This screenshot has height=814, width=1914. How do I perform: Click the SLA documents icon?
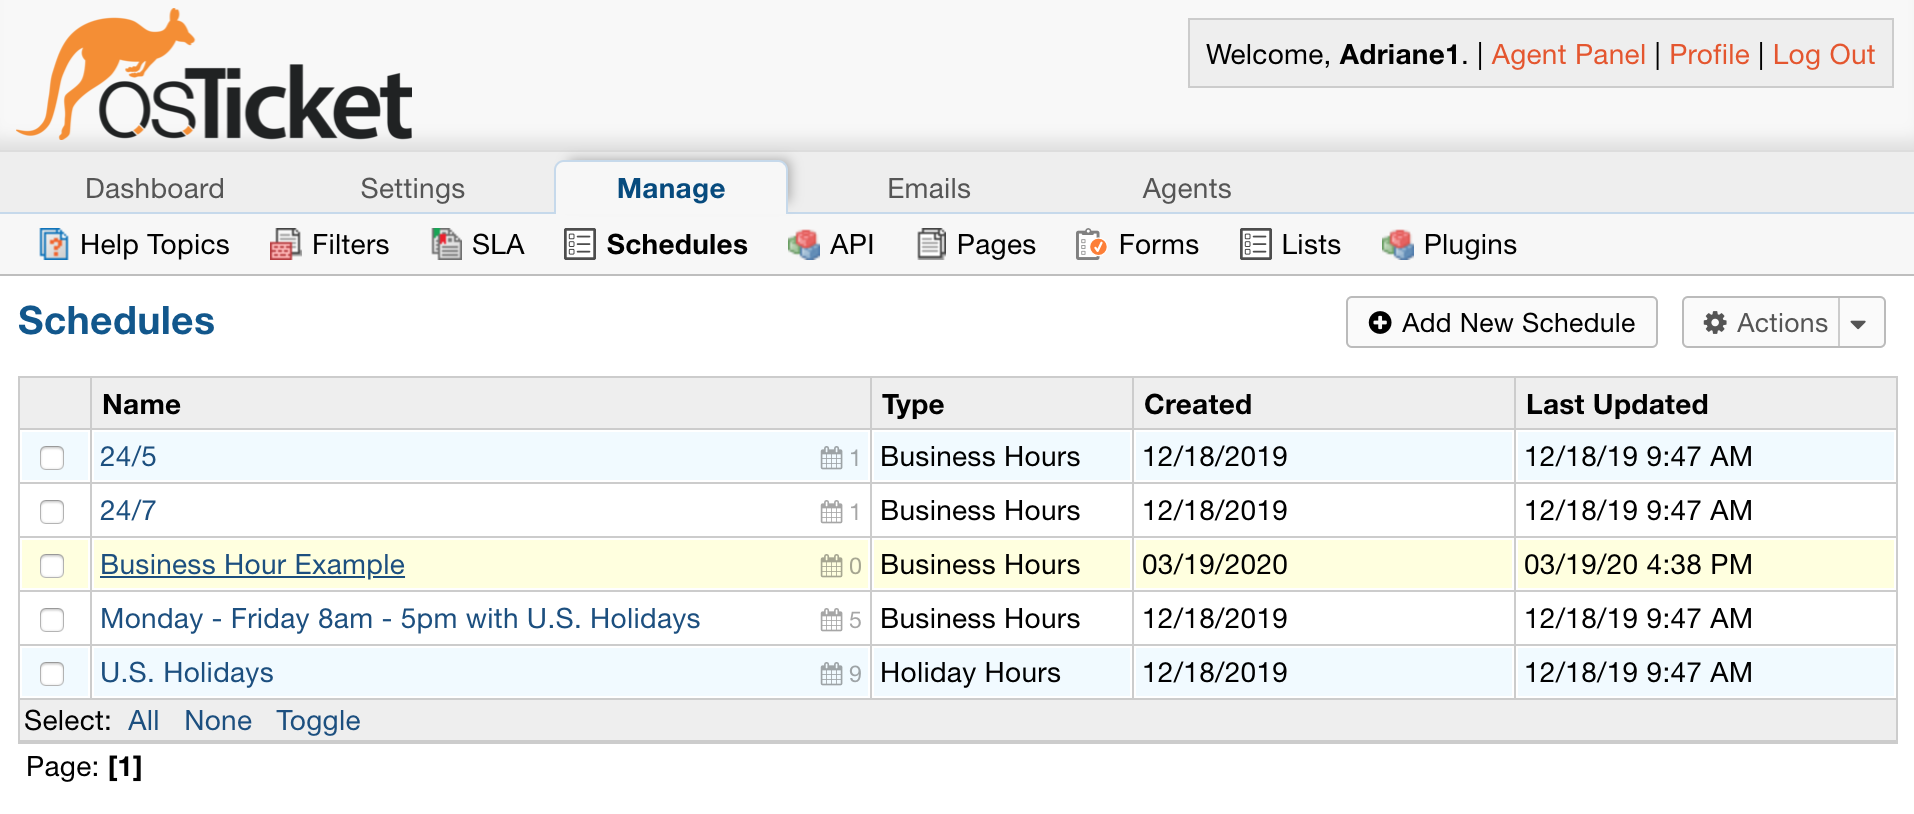[446, 244]
